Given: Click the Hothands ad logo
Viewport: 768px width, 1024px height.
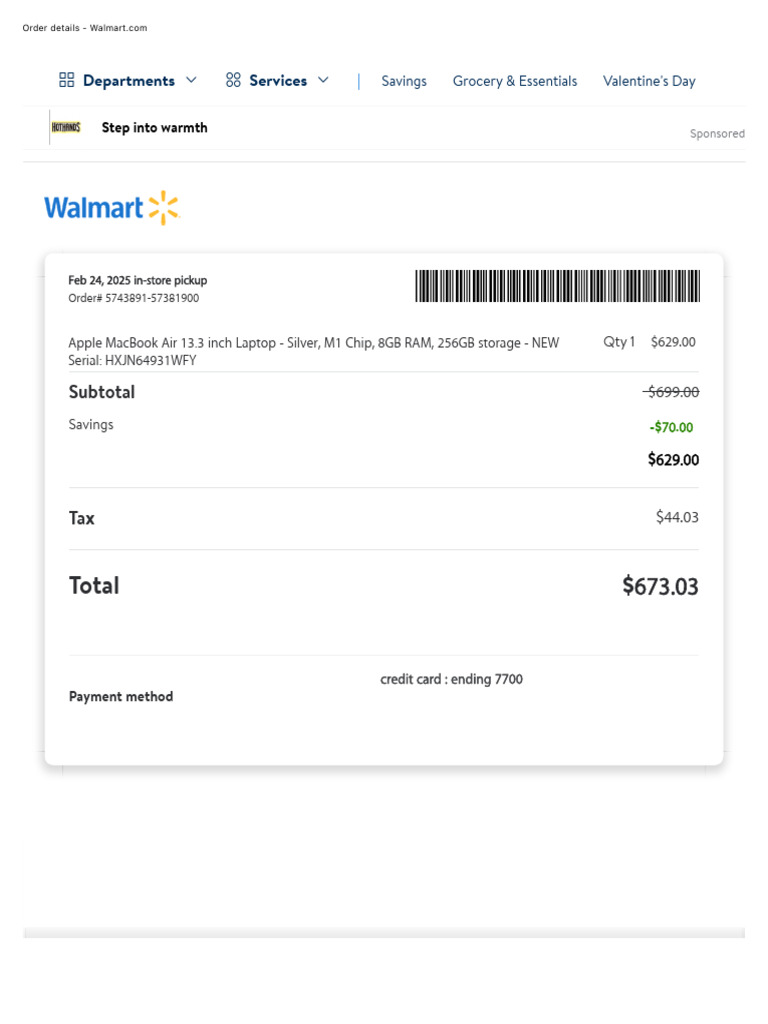Looking at the screenshot, I should coord(66,128).
